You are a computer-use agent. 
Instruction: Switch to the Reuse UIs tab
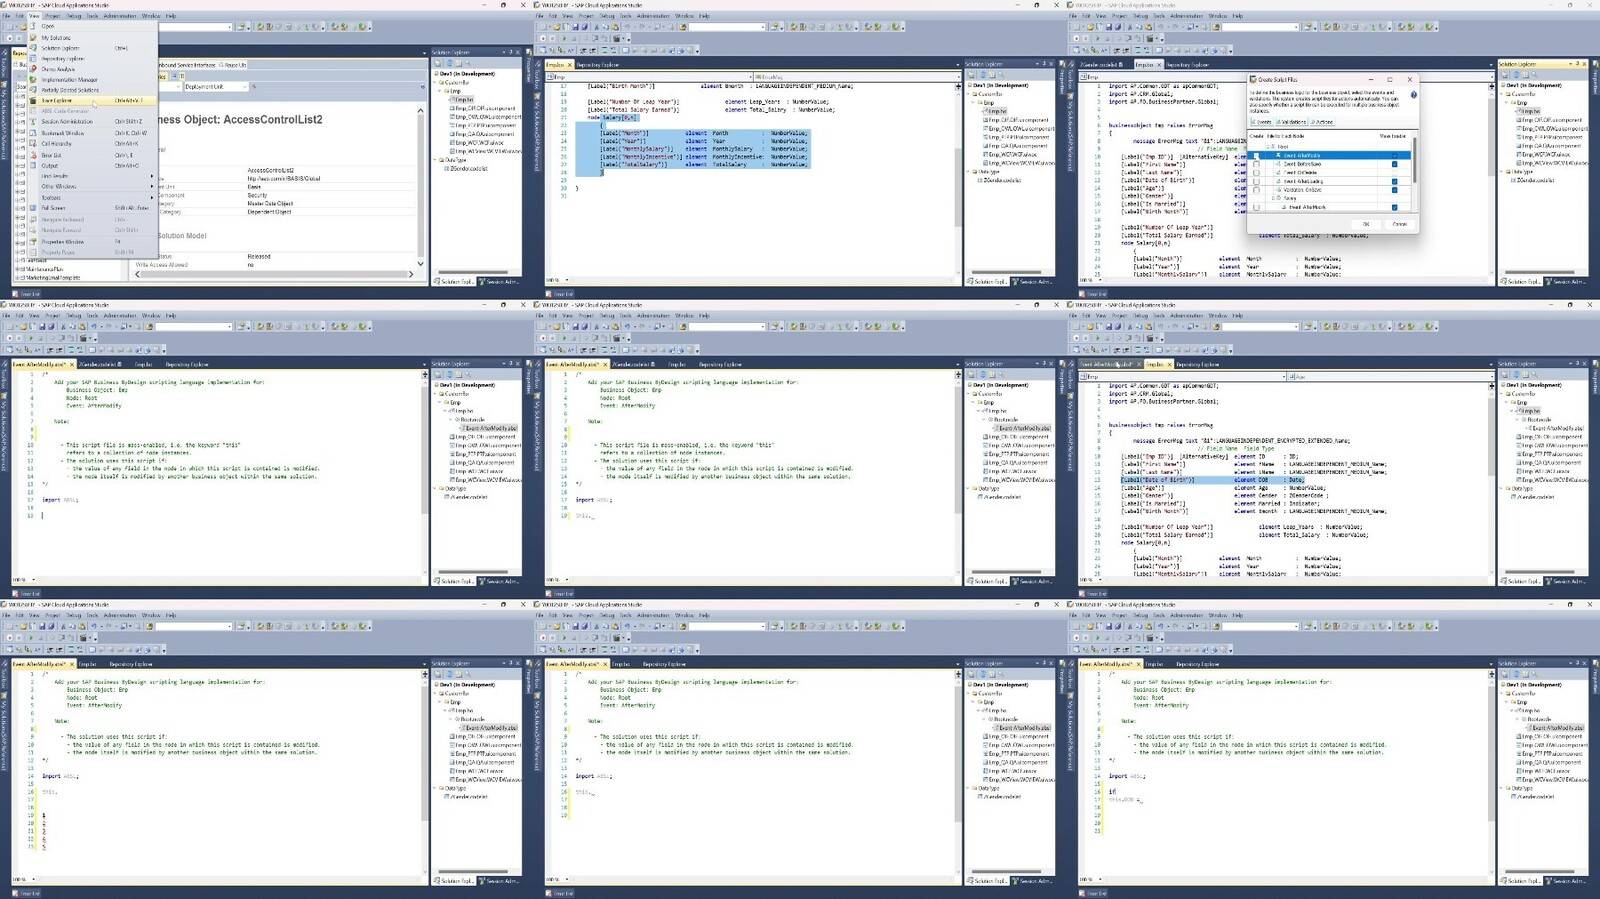234,65
